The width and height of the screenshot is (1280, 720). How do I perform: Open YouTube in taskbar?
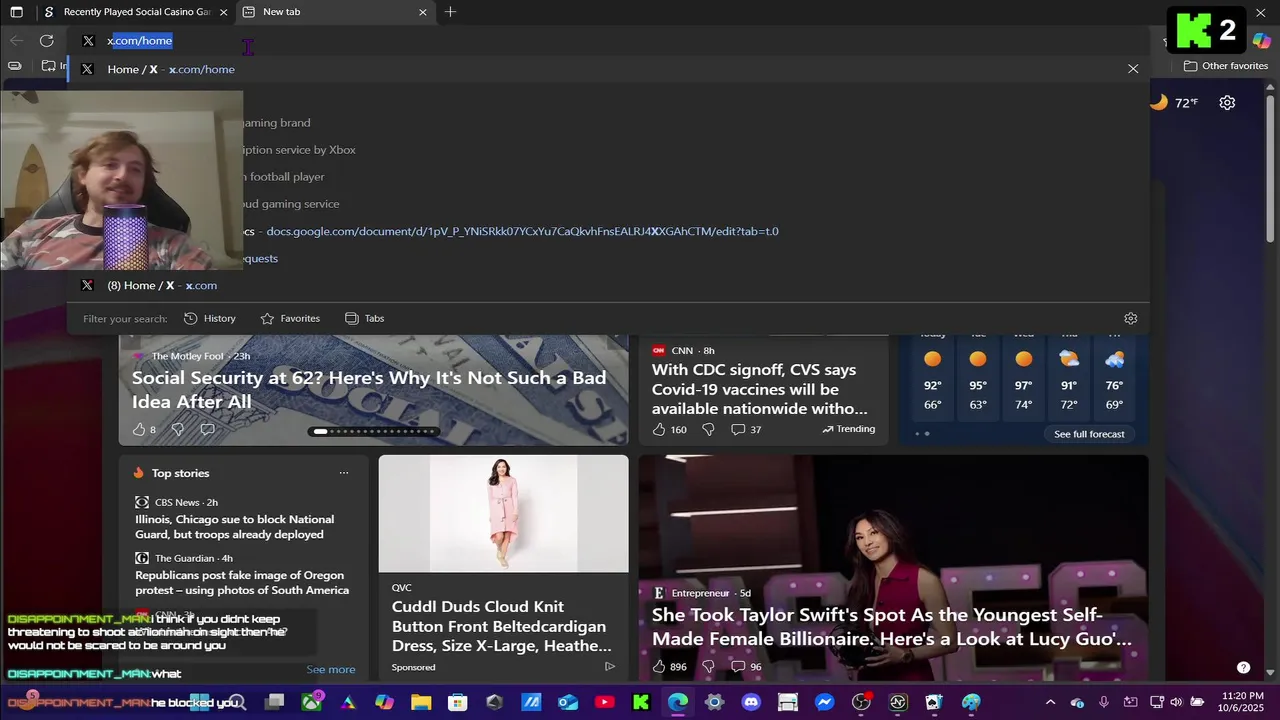604,702
